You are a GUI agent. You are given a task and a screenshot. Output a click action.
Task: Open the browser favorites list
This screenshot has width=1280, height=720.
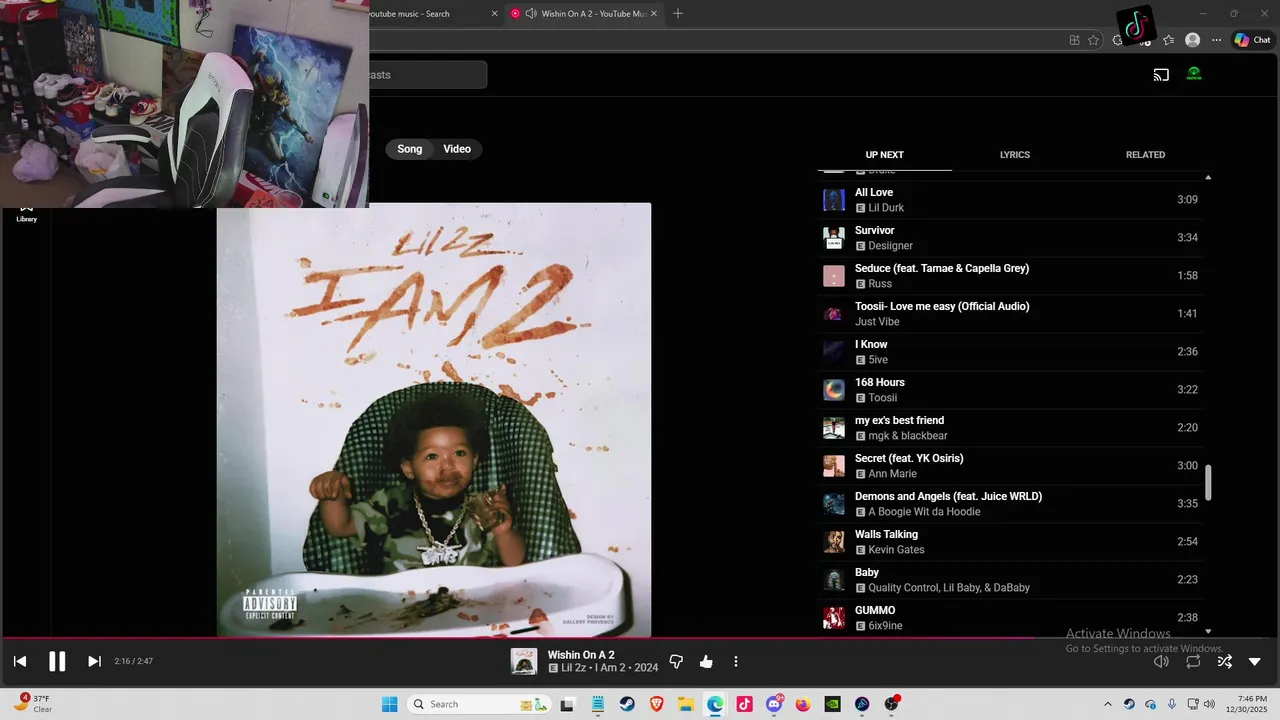pyautogui.click(x=1168, y=40)
